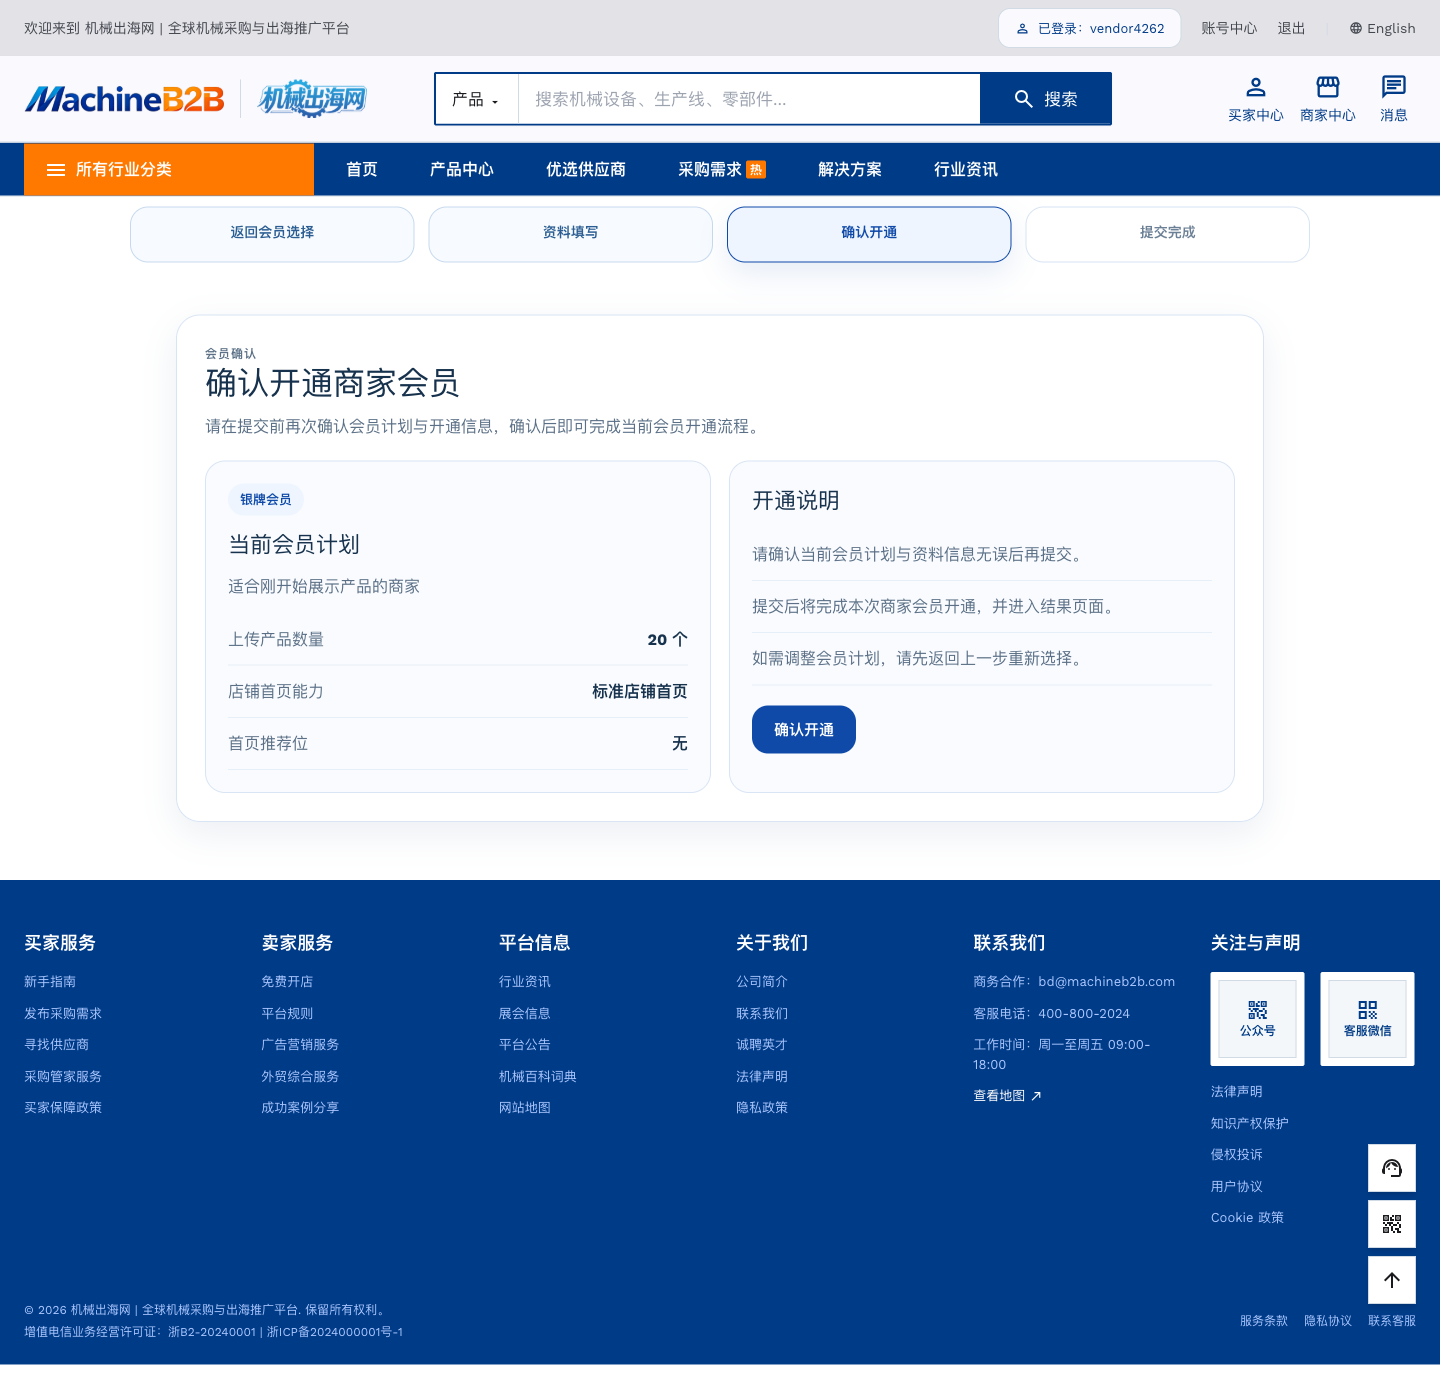Click the 机械出海网 logo graphic
1440x1400 pixels.
[312, 99]
